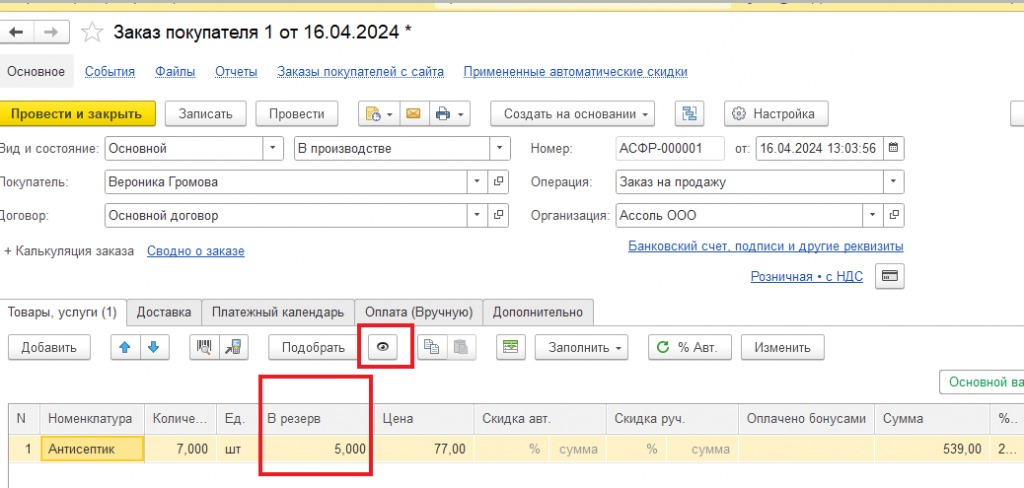Image resolution: width=1024 pixels, height=488 pixels.
Task: Open События link
Action: (110, 72)
